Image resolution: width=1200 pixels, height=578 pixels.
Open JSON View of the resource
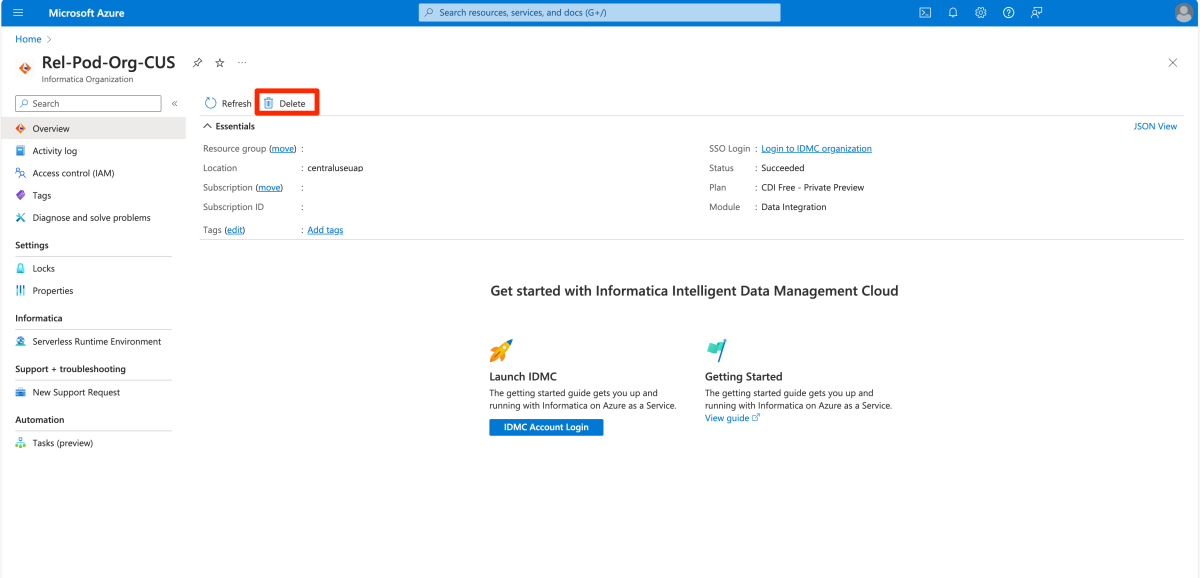click(x=1155, y=126)
